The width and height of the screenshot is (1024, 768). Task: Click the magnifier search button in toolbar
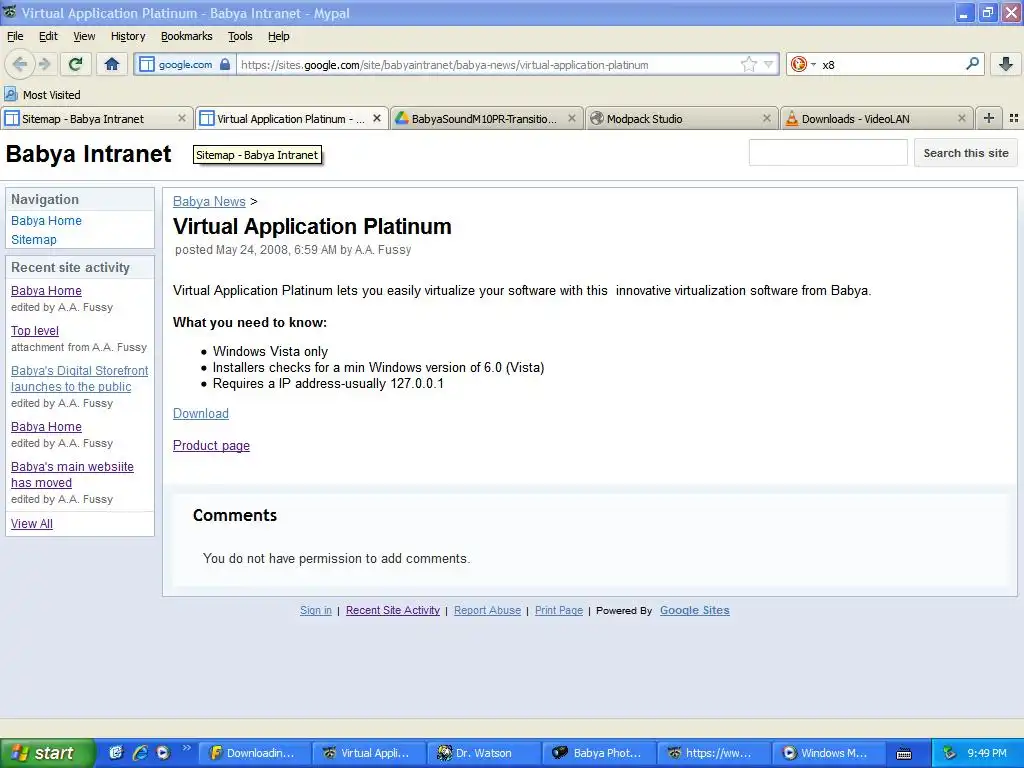click(972, 64)
